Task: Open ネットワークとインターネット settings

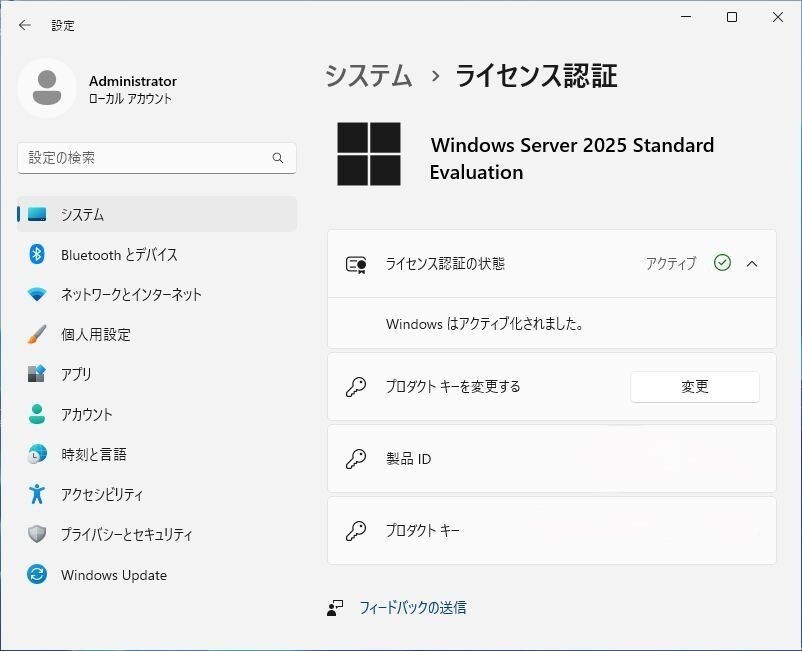Action: point(130,295)
